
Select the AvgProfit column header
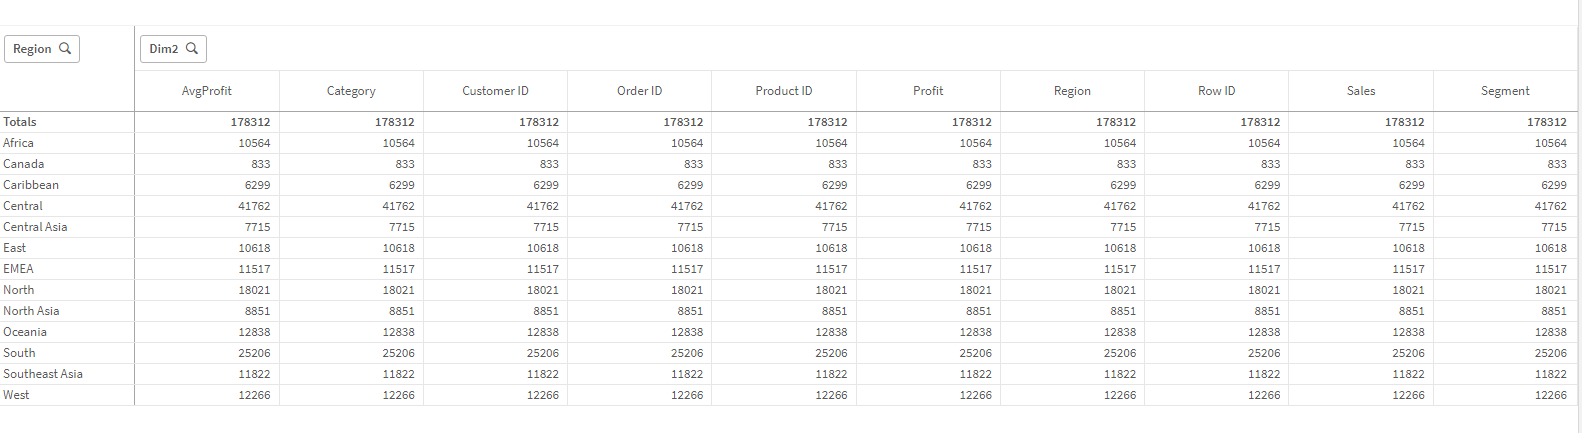(x=207, y=91)
